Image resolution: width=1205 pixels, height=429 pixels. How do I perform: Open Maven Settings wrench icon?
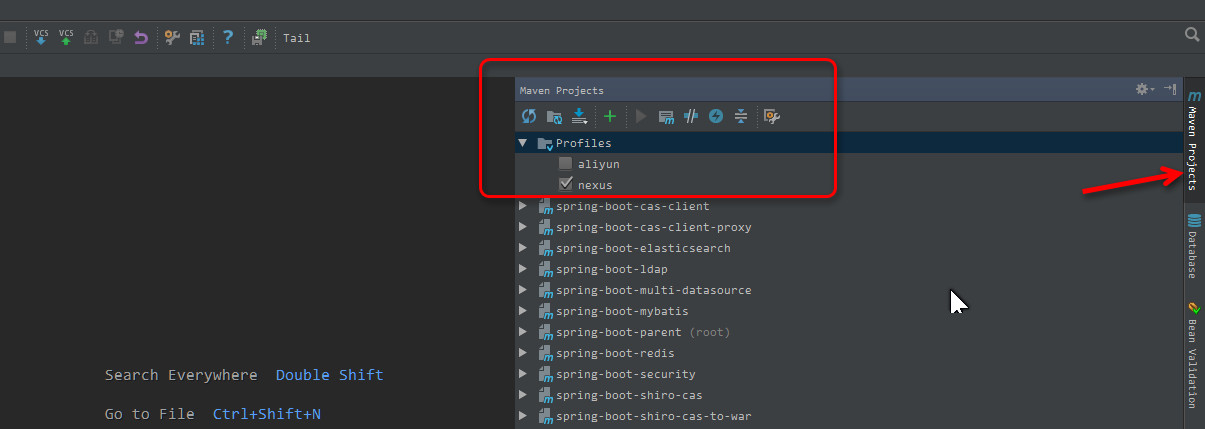[771, 117]
